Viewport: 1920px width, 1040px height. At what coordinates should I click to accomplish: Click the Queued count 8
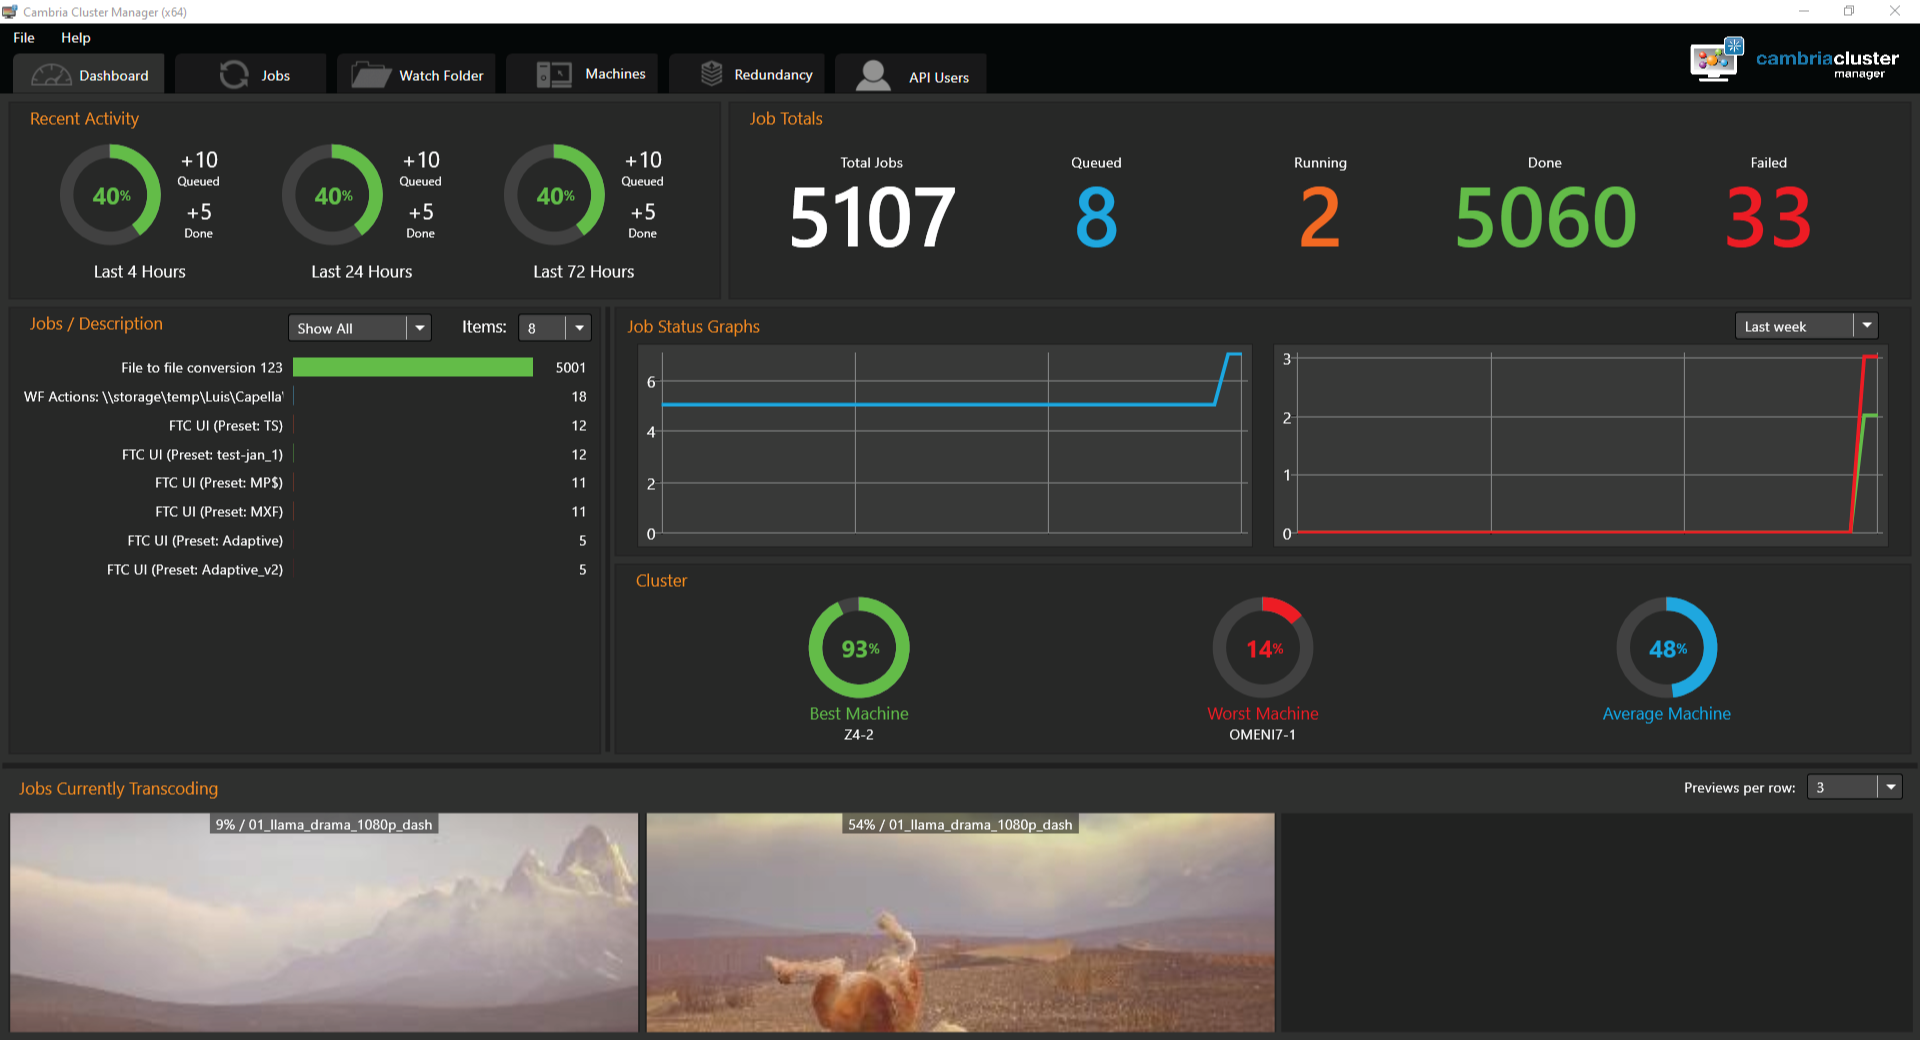pos(1096,217)
